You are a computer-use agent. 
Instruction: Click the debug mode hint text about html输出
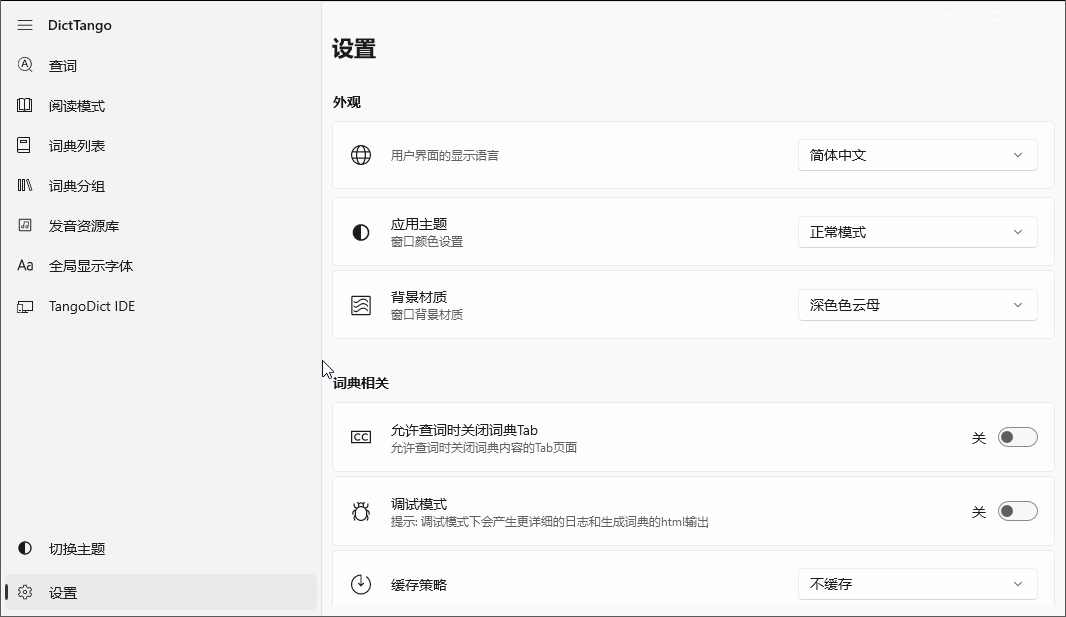click(x=550, y=522)
